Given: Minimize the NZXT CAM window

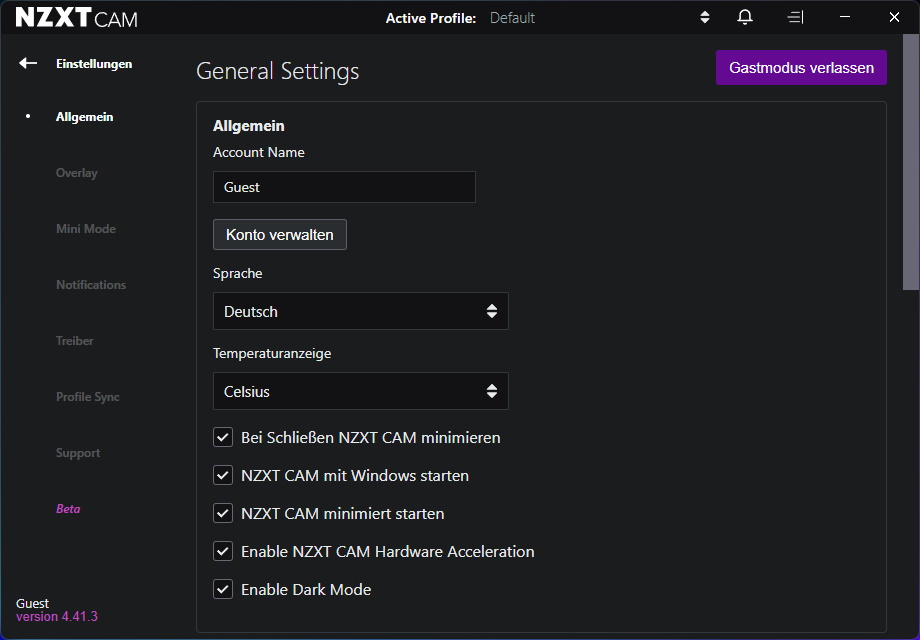Looking at the screenshot, I should pos(845,17).
